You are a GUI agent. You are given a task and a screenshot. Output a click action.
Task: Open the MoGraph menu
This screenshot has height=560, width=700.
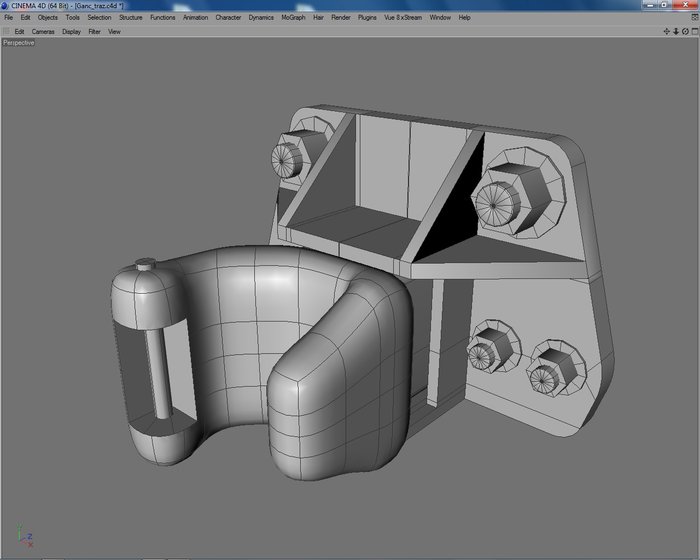pos(293,17)
